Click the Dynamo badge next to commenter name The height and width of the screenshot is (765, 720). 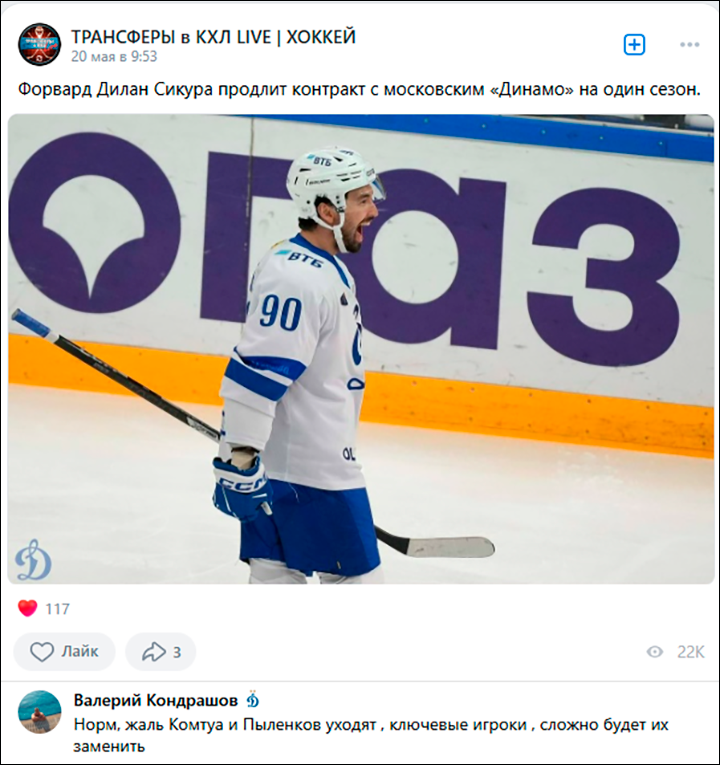[x=252, y=700]
